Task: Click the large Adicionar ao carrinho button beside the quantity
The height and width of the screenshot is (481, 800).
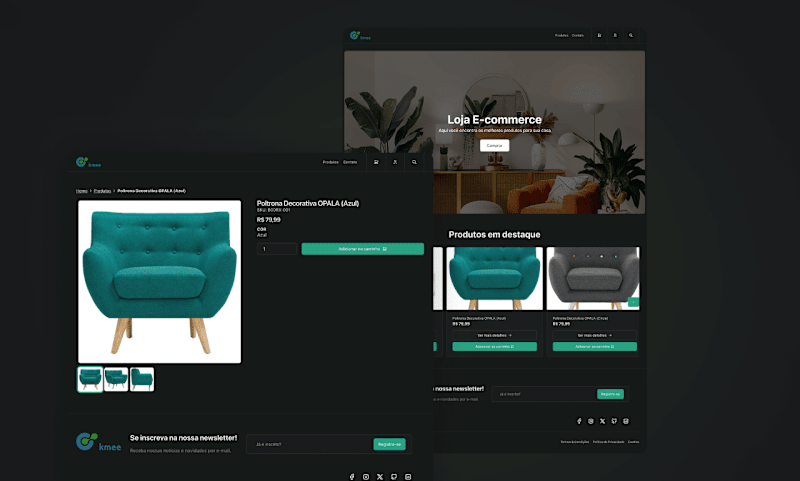Action: point(362,249)
